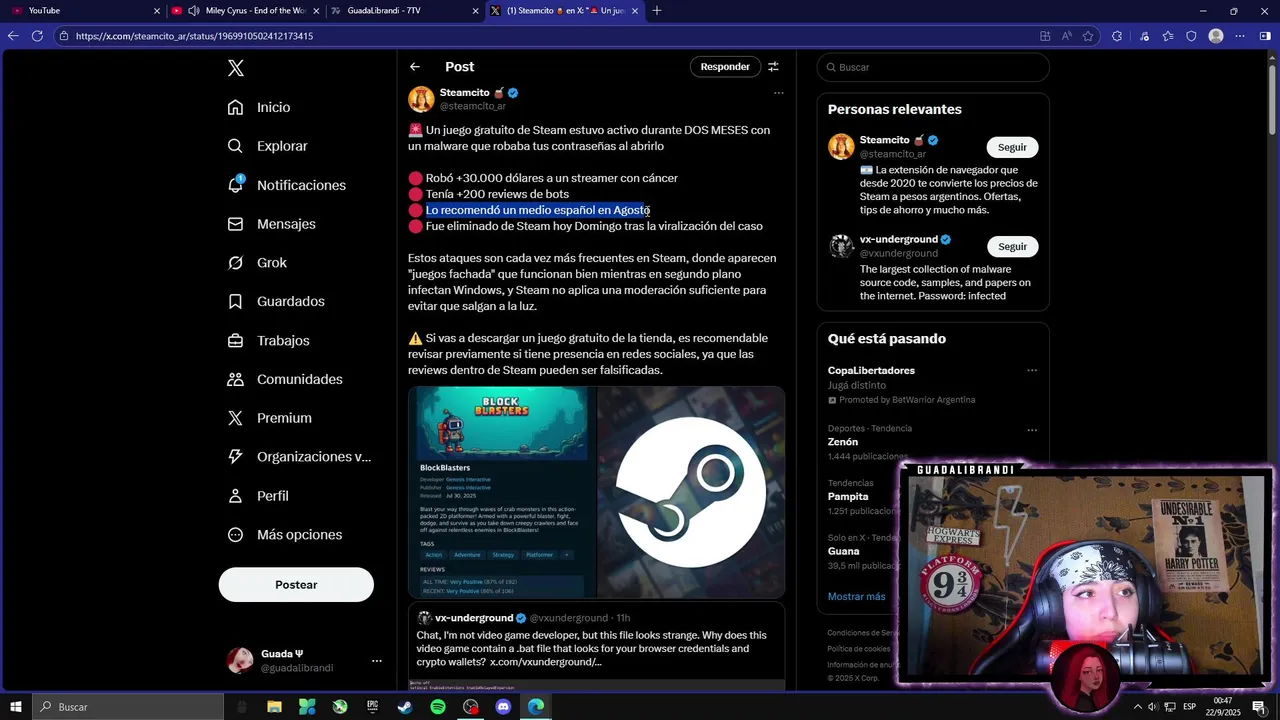Viewport: 1280px width, 720px height.
Task: Follow Steamcito in Personas relevantes
Action: tap(1012, 147)
